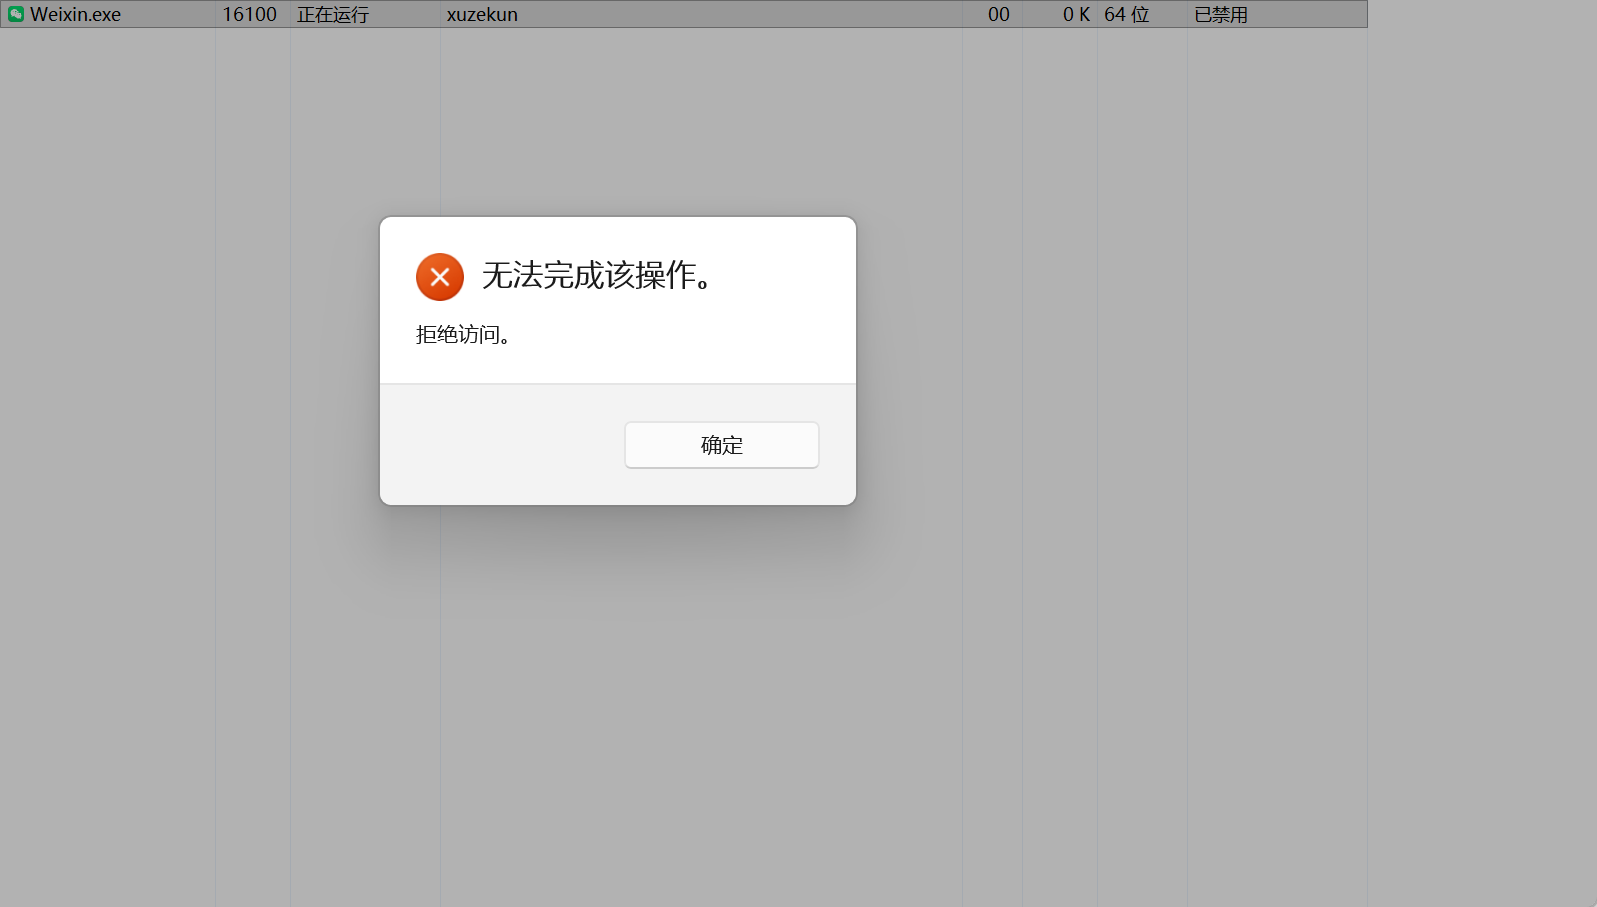The height and width of the screenshot is (907, 1597).
Task: Click the 确定 button in the error dialog
Action: pyautogui.click(x=721, y=445)
